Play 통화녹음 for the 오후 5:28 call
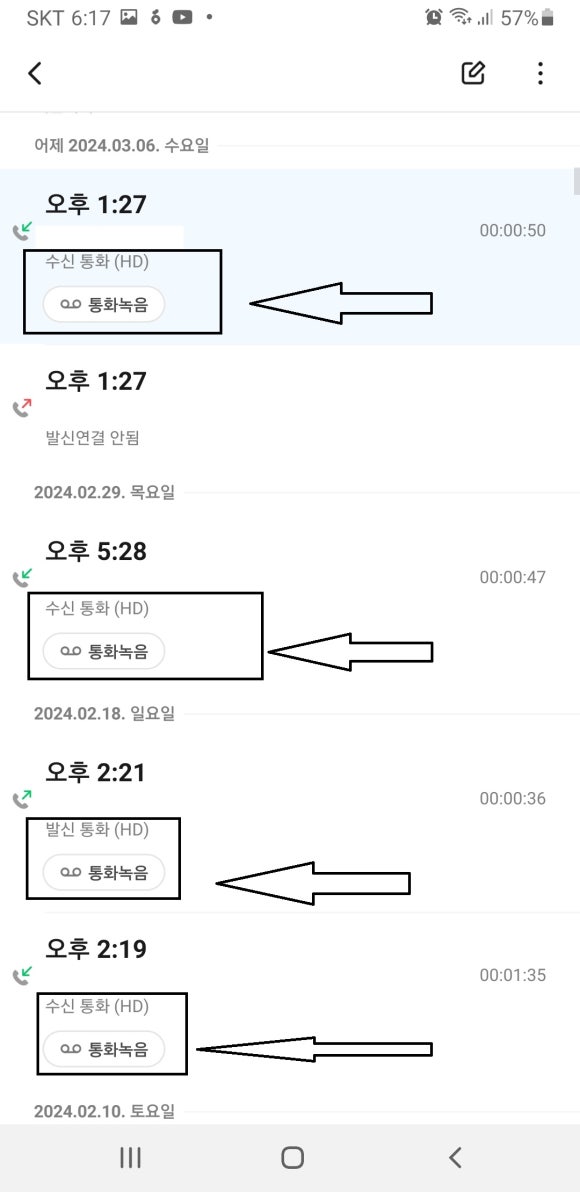 click(x=104, y=651)
